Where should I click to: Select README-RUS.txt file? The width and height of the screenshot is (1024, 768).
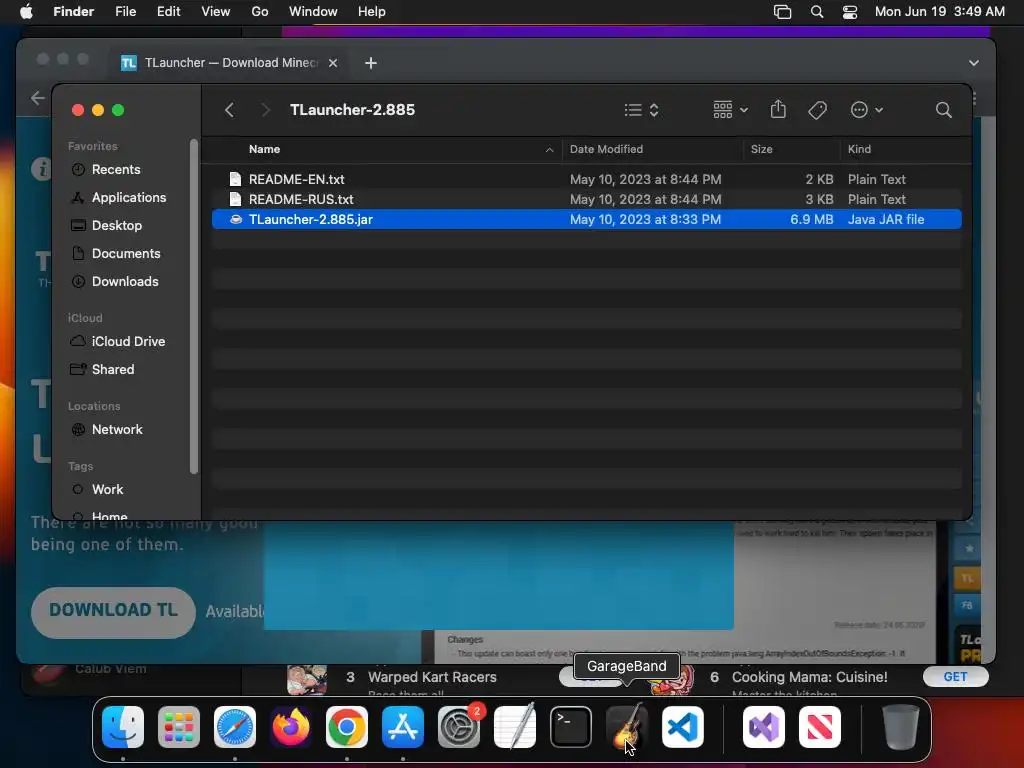pyautogui.click(x=586, y=199)
